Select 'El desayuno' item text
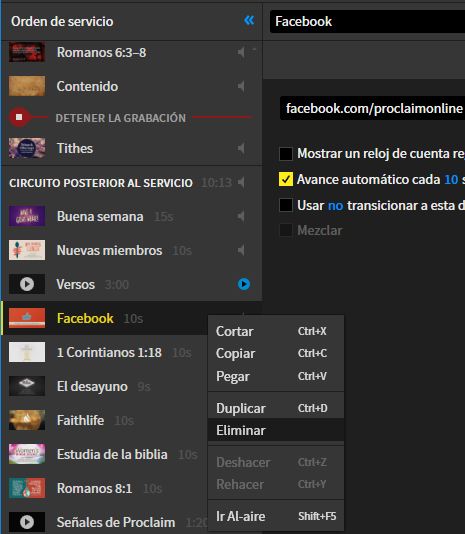The image size is (465, 534). [x=92, y=387]
